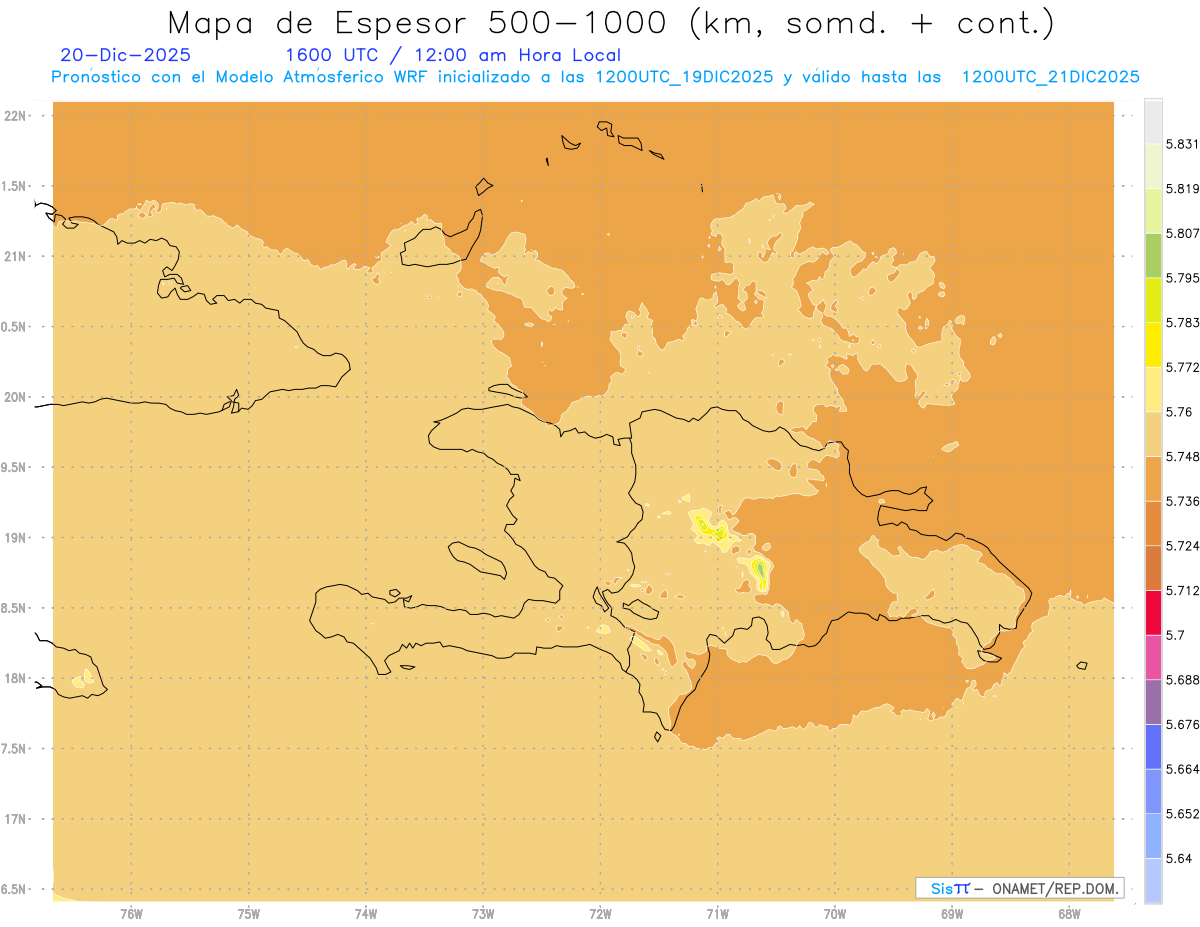Pick the pale swatch between 5.819 and 5.831

(x=1153, y=166)
